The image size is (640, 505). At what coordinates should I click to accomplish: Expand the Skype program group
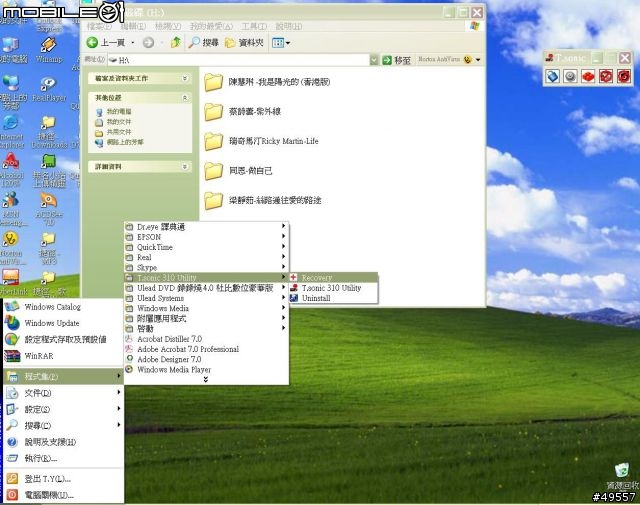pyautogui.click(x=206, y=267)
